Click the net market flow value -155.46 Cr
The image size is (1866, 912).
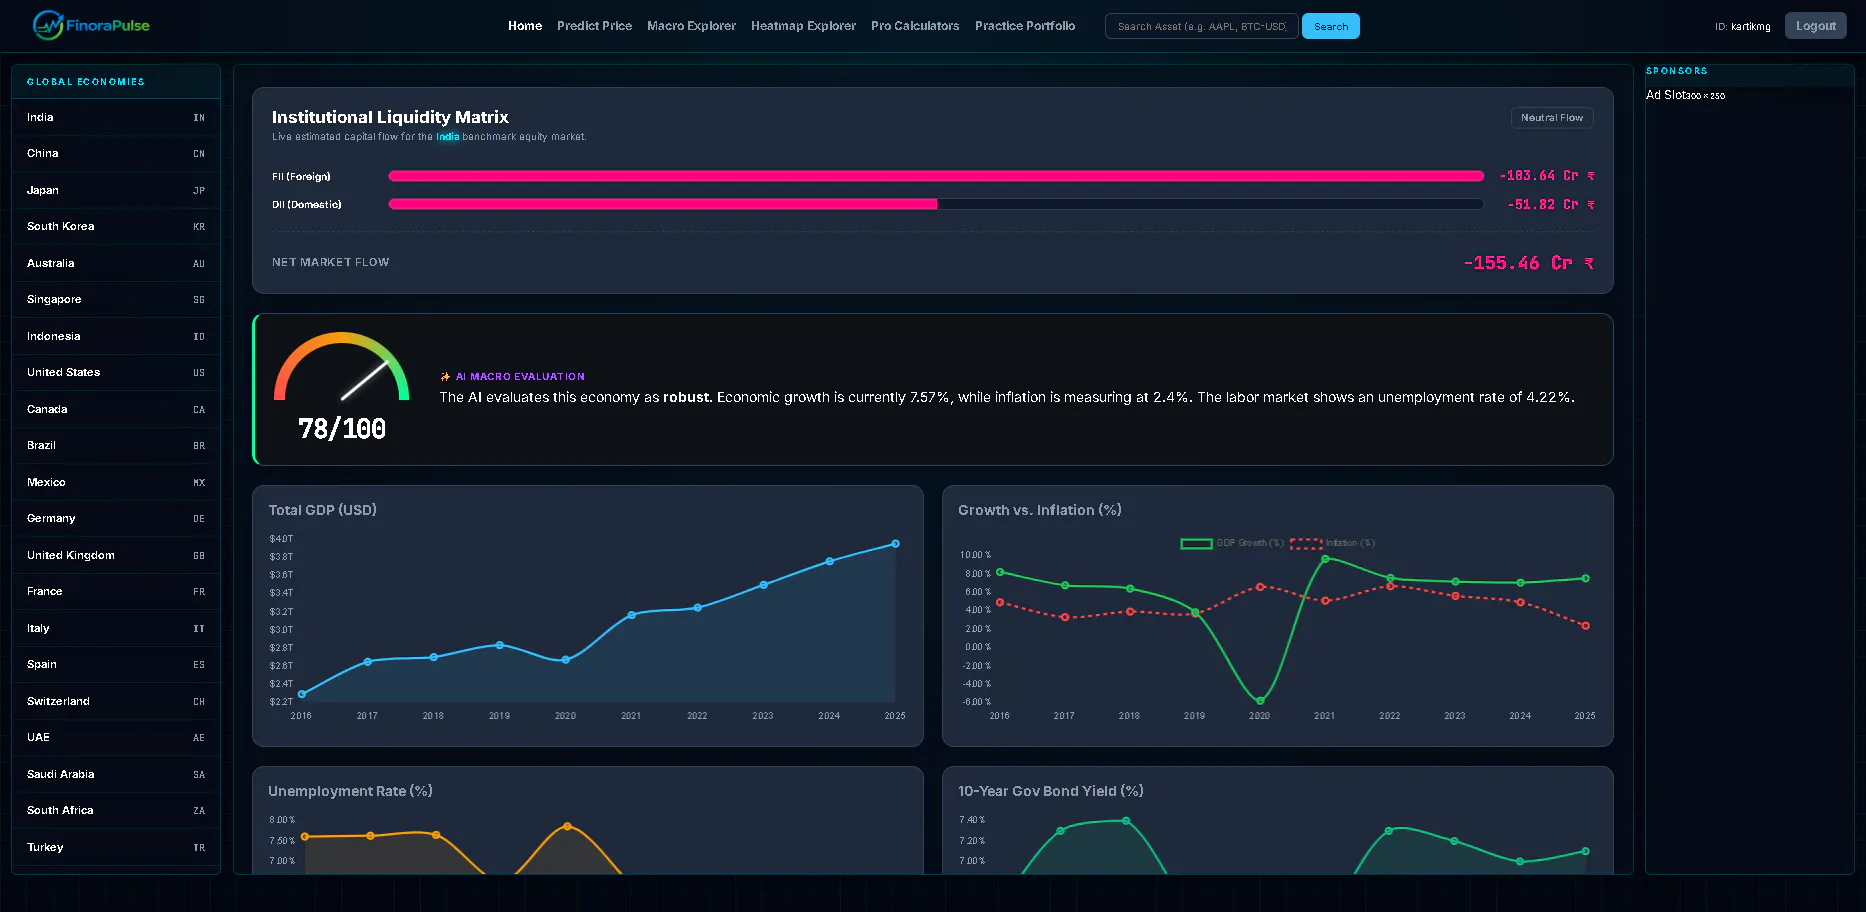(1529, 263)
